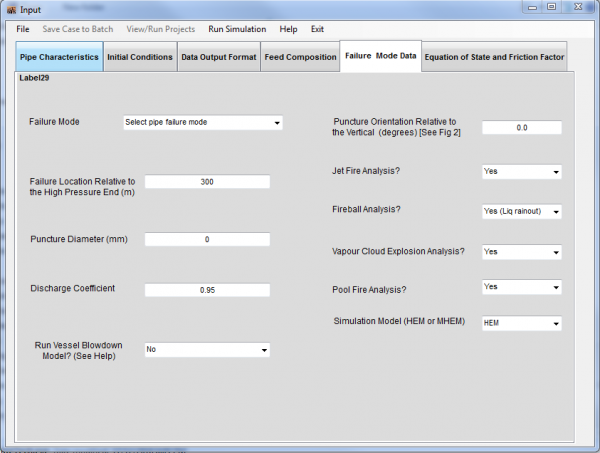Click the Discharge Coefficient field
This screenshot has height=453, width=600.
click(x=207, y=290)
